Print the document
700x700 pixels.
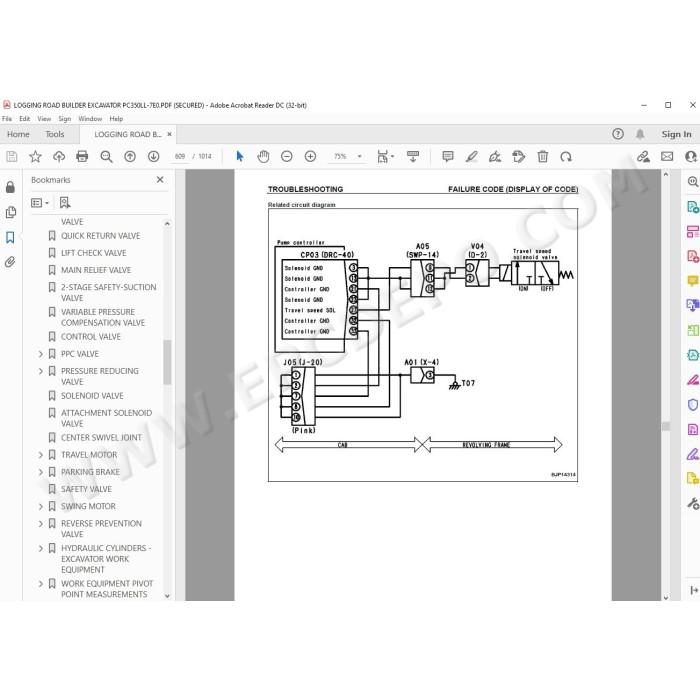pyautogui.click(x=82, y=156)
